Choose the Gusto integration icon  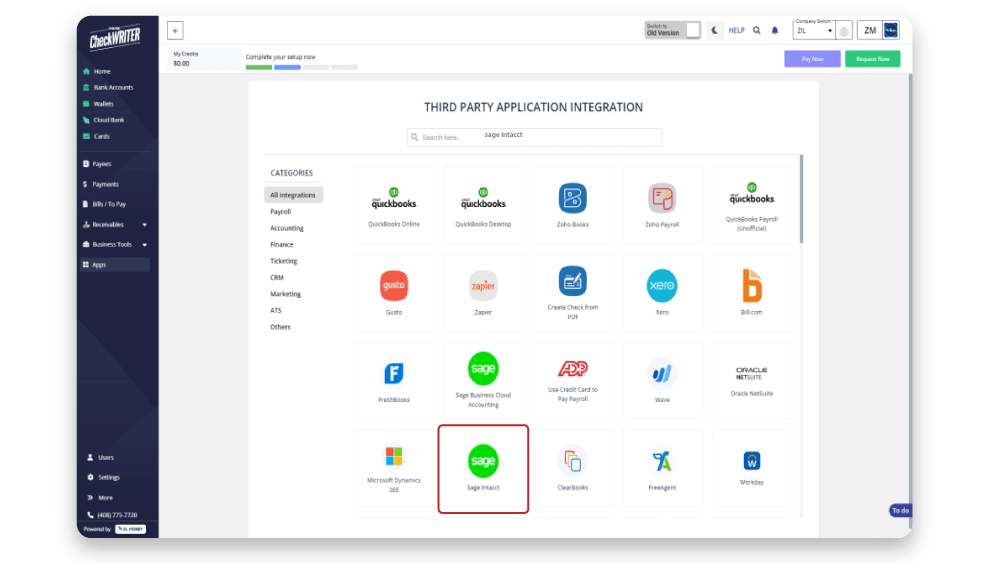pyautogui.click(x=394, y=286)
